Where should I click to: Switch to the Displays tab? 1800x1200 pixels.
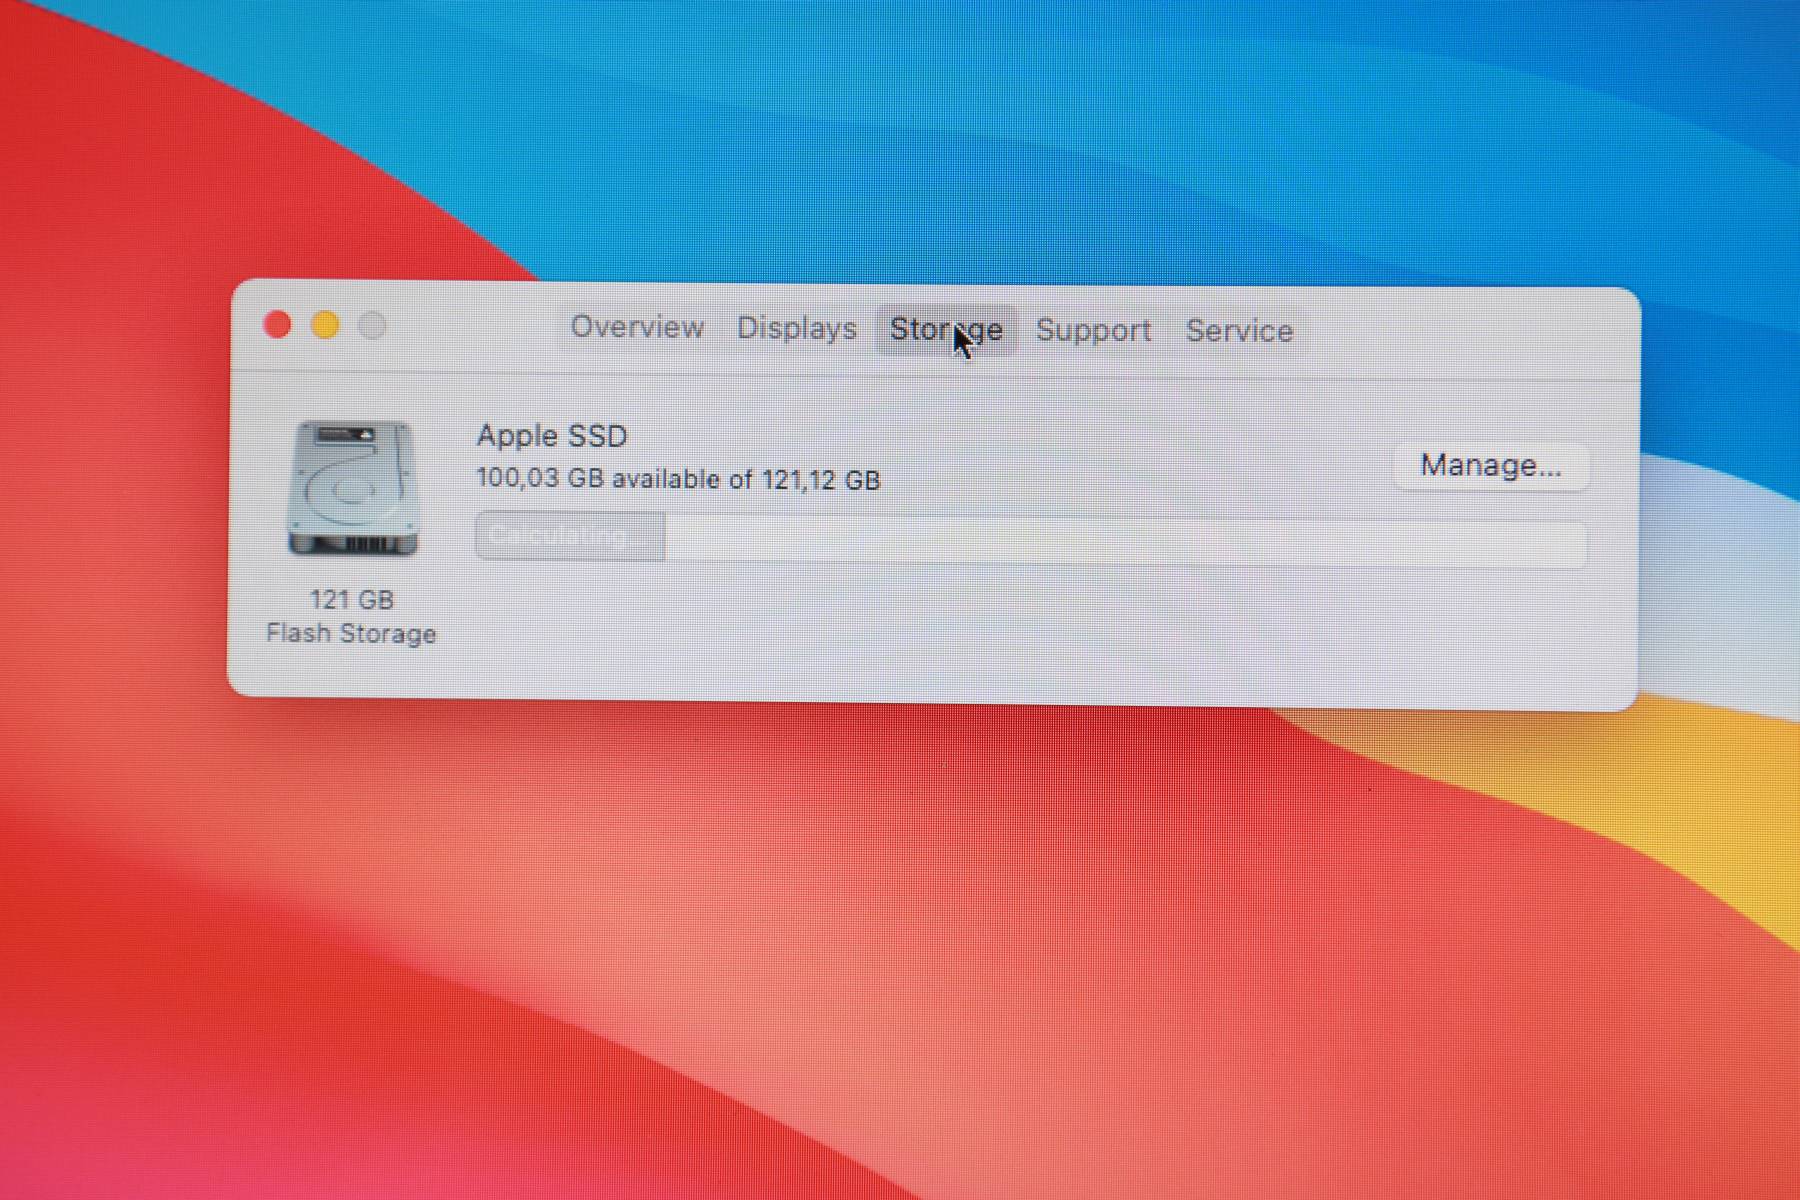[x=796, y=329]
